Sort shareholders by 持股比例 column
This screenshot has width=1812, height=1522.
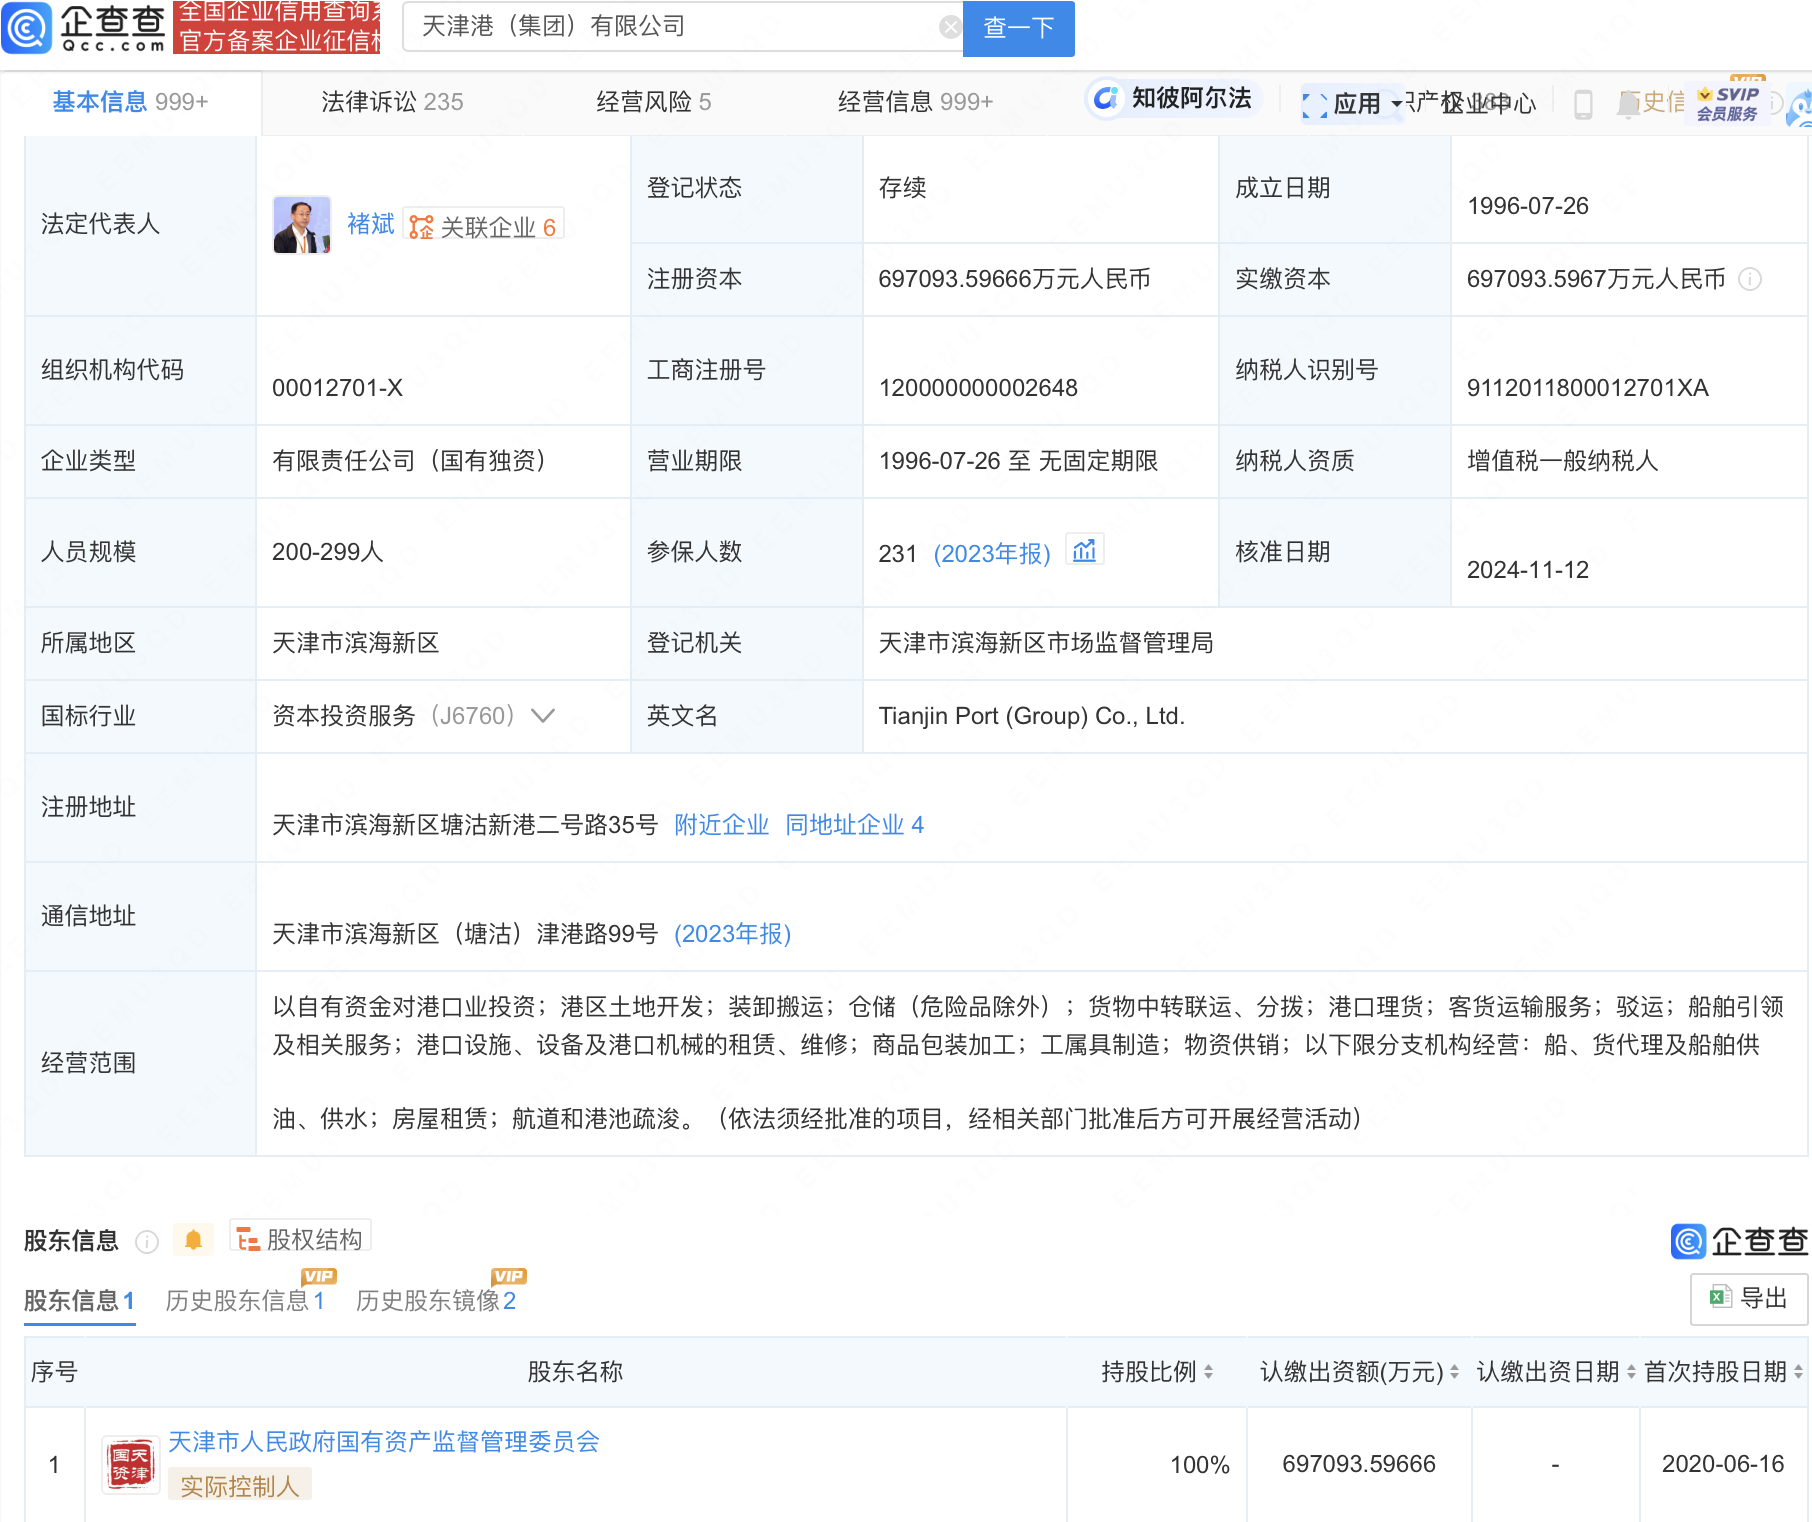1157,1372
